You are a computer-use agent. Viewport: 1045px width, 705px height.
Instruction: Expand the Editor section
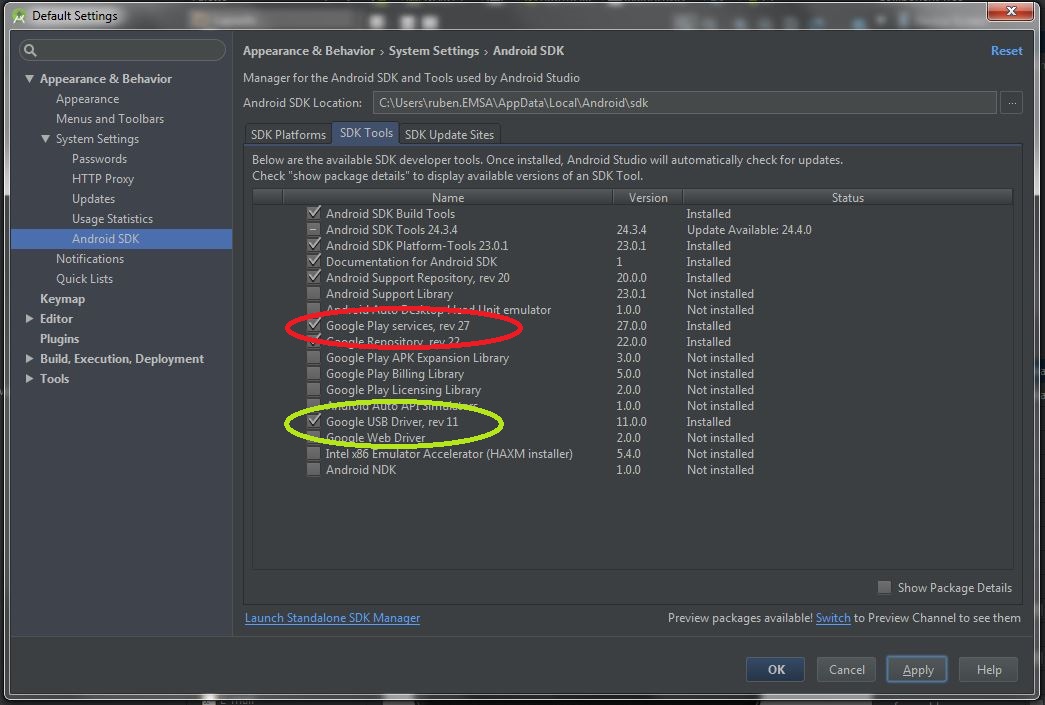pos(31,318)
